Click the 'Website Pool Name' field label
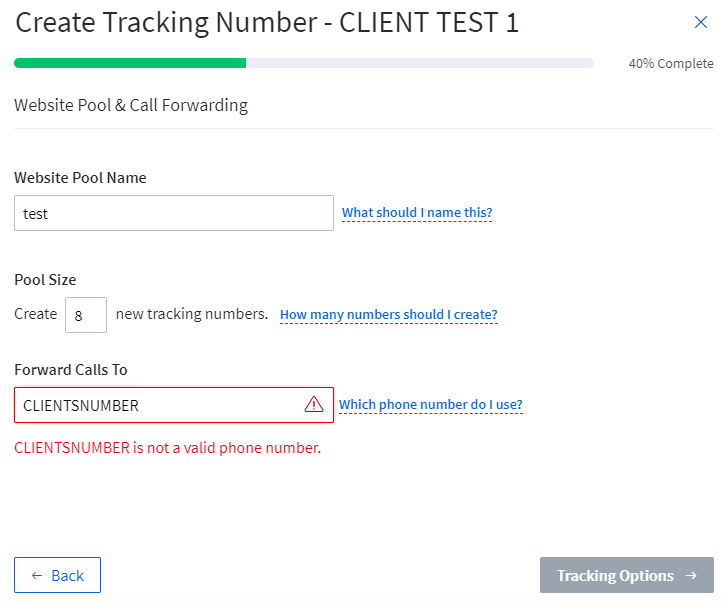 (80, 178)
